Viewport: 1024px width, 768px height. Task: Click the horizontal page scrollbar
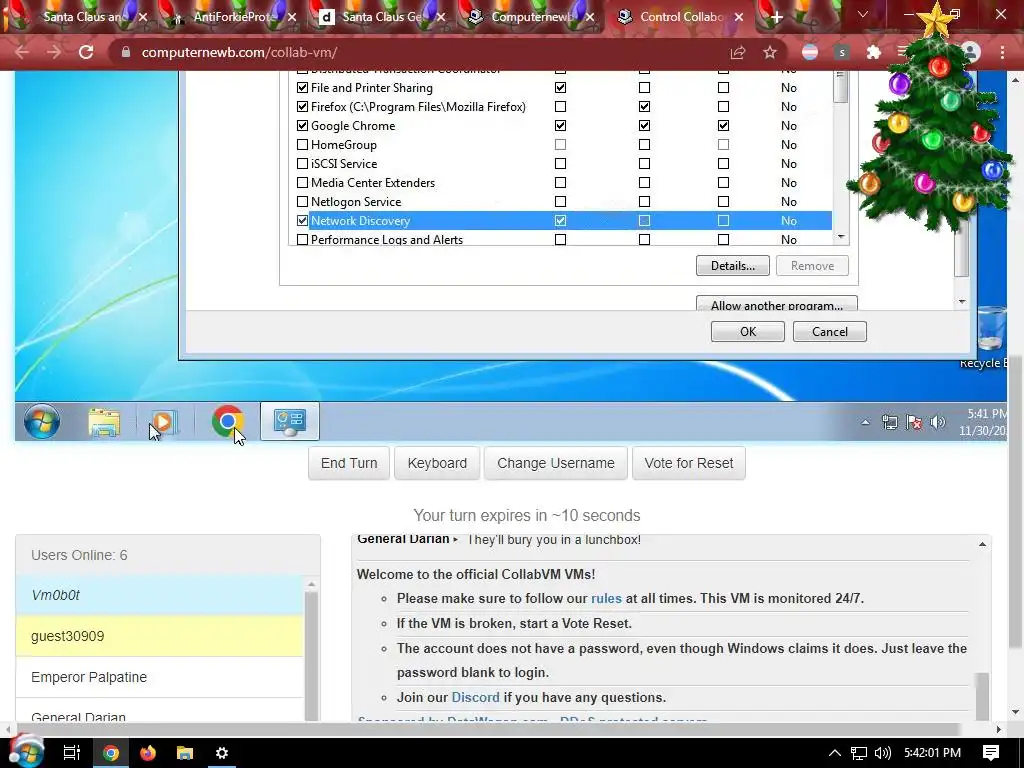point(487,729)
